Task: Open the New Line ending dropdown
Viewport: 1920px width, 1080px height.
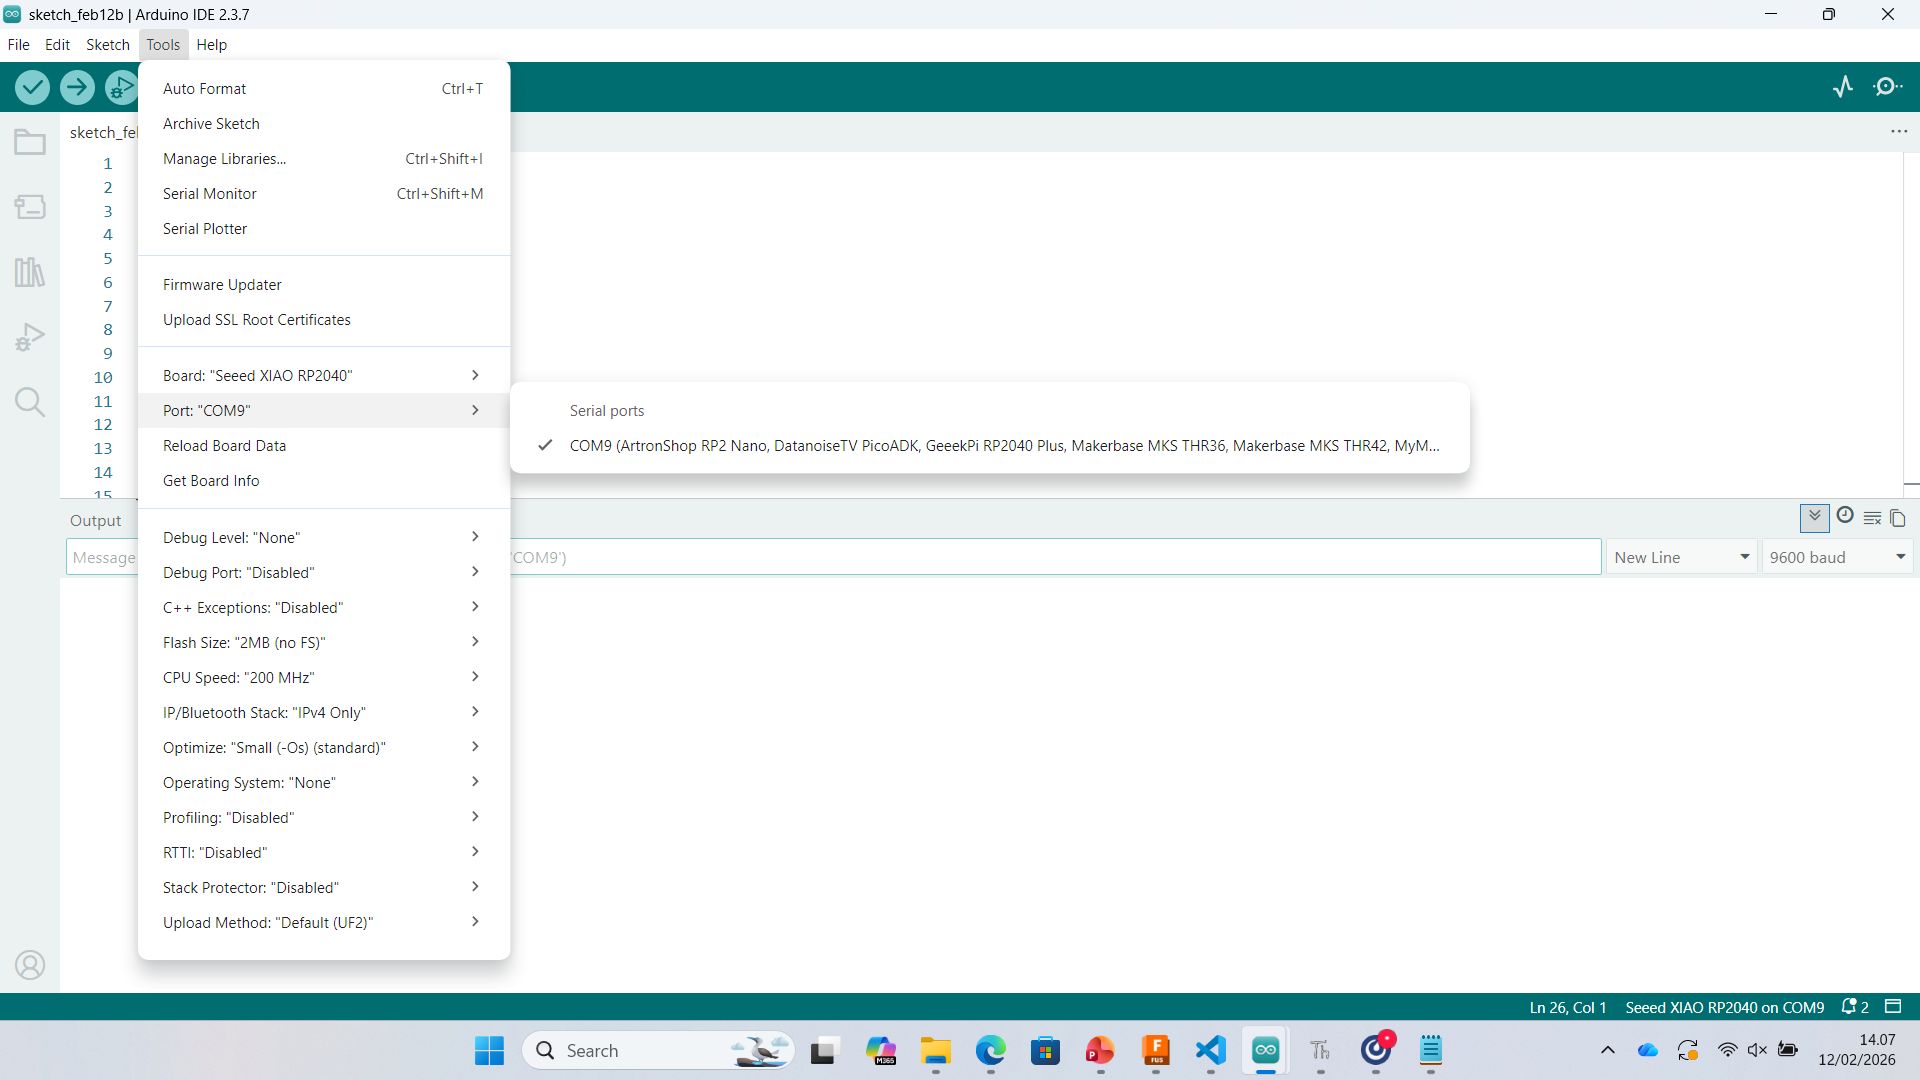Action: coord(1681,557)
